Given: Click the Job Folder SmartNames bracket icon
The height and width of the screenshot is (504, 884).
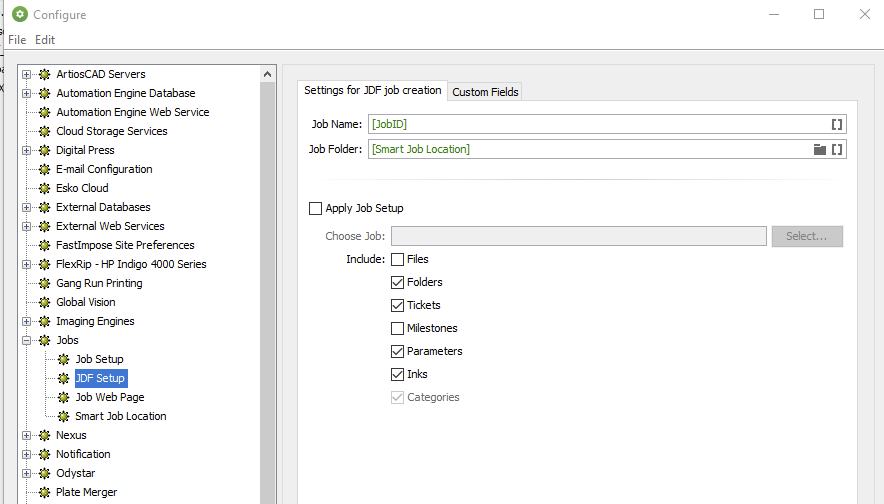Looking at the screenshot, I should pos(837,149).
